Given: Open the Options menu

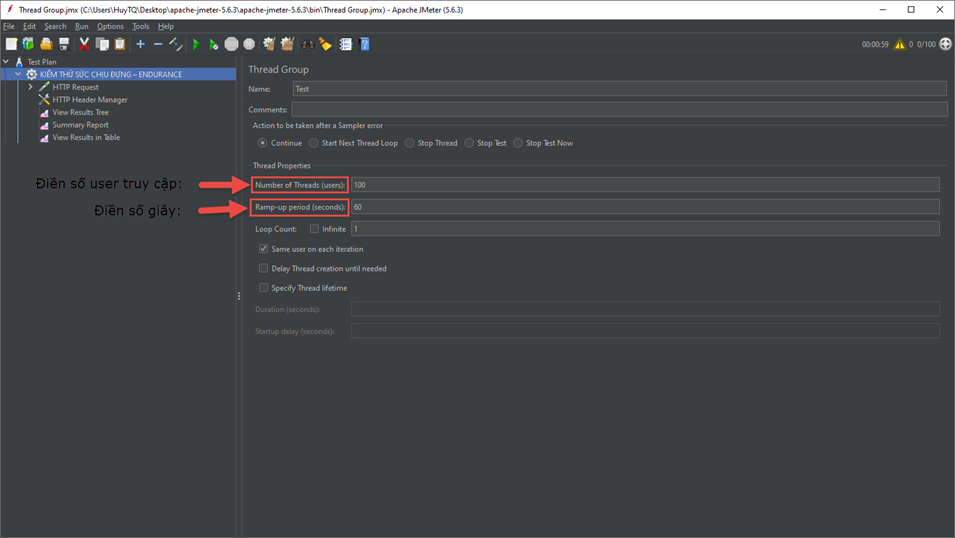Looking at the screenshot, I should [110, 27].
